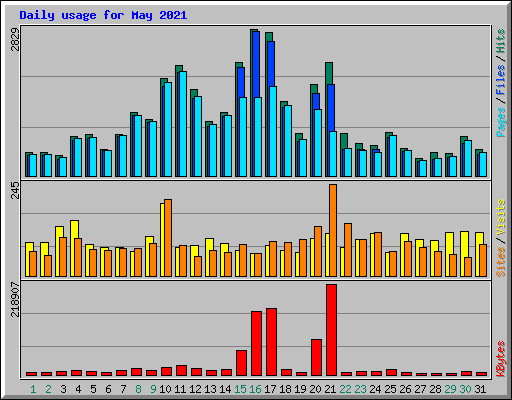Click day label 6 on the axis

pos(108,389)
